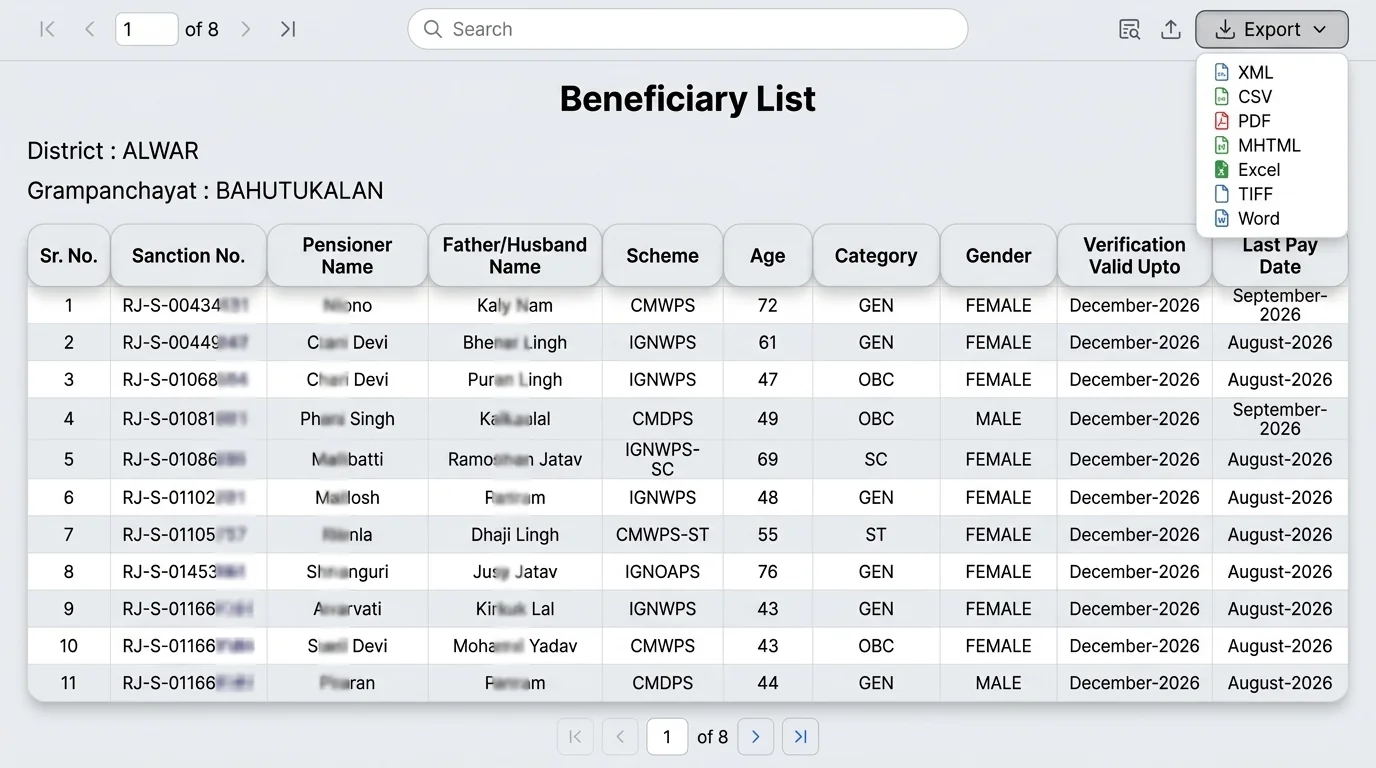
Task: Click the age value 72
Action: coord(768,305)
